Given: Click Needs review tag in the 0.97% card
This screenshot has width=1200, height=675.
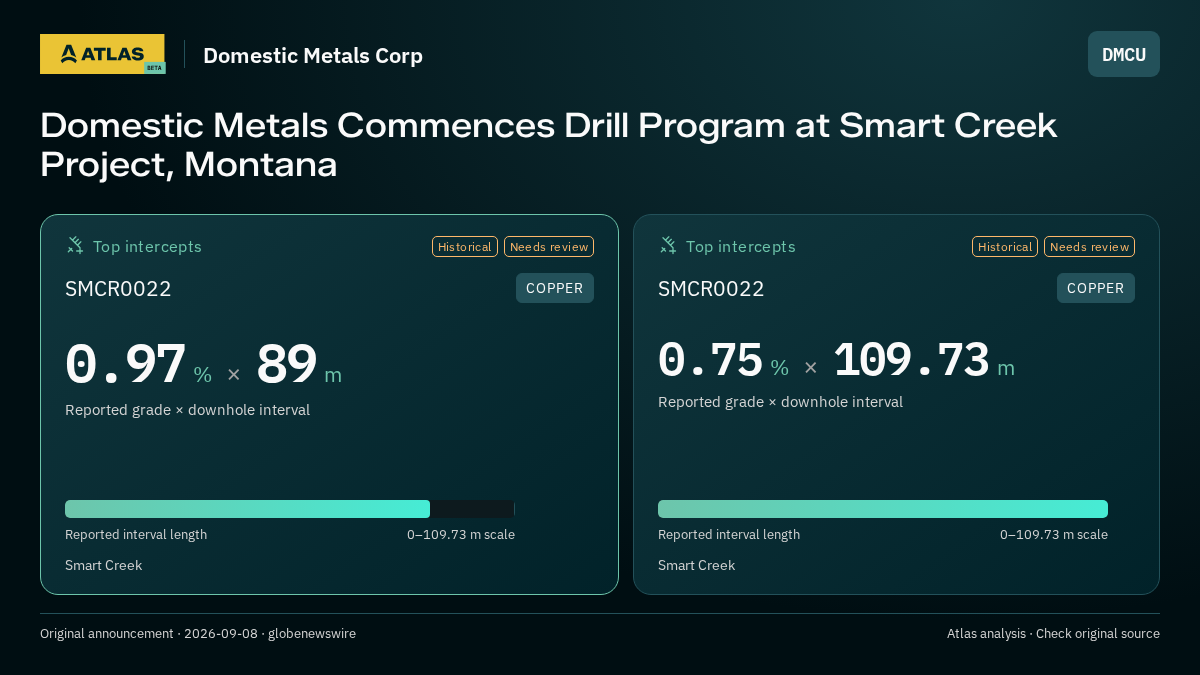Looking at the screenshot, I should pos(549,247).
